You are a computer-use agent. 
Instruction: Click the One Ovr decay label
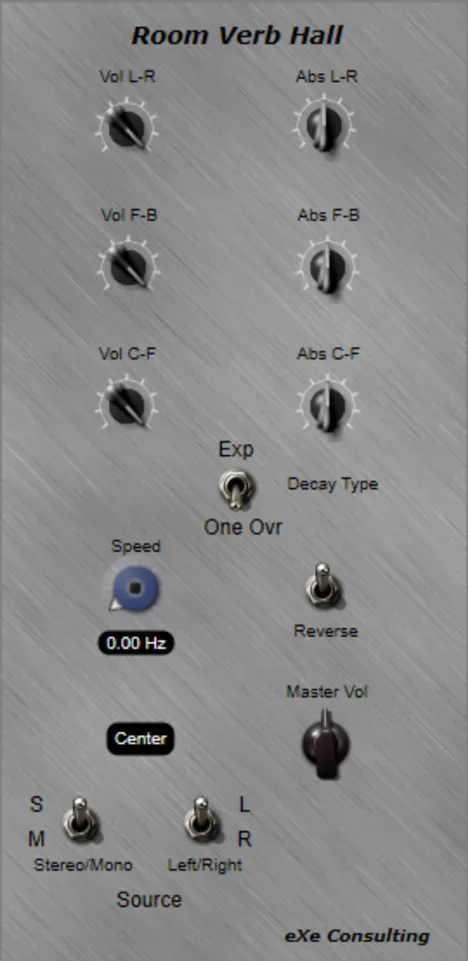[243, 527]
